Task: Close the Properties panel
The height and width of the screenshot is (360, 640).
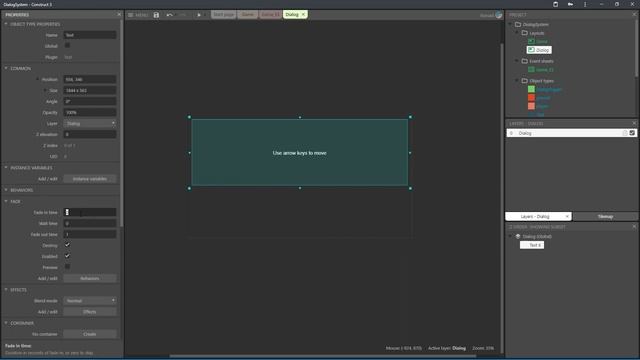Action: [119, 14]
